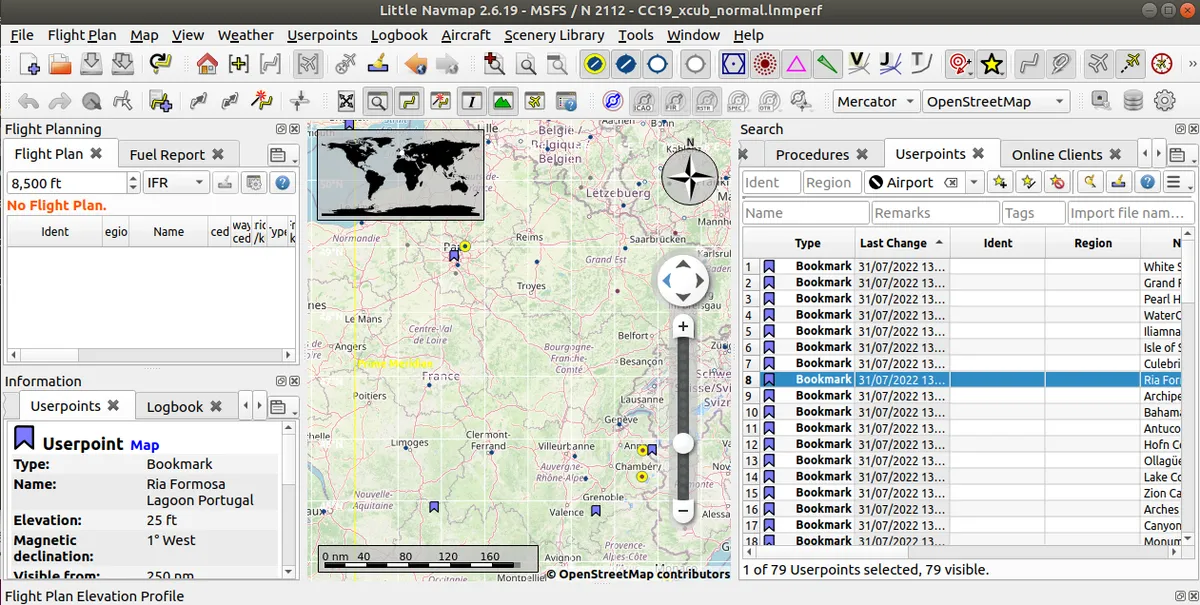
Task: Open program settings gear icon
Action: 1164,101
